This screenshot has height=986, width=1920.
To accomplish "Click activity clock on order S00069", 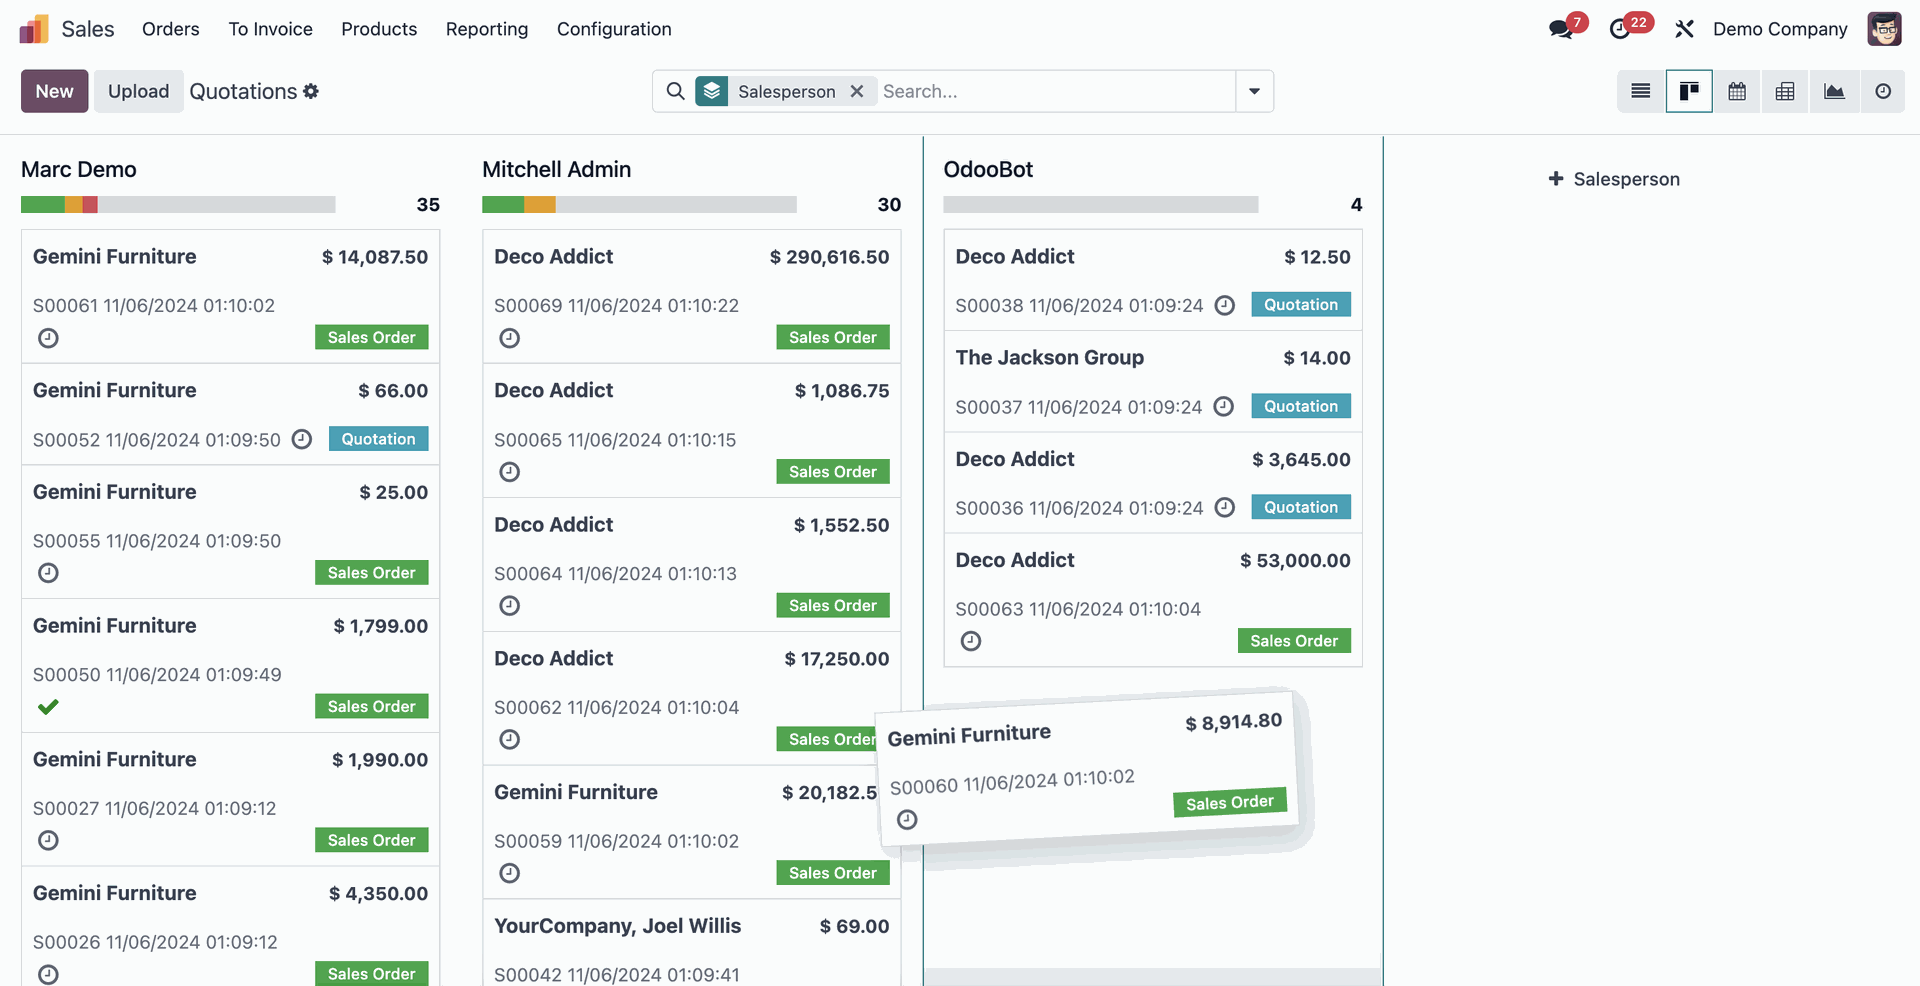I will tap(510, 338).
